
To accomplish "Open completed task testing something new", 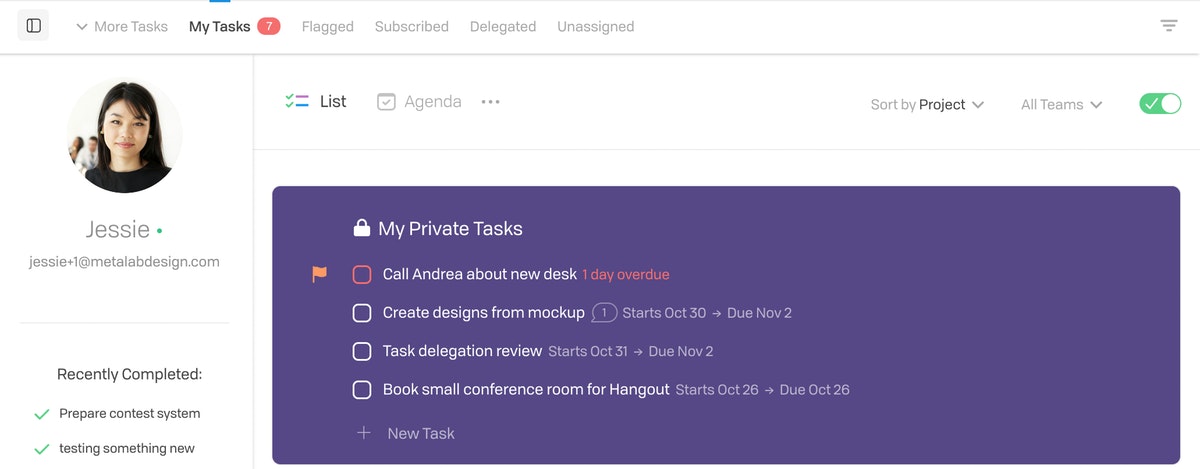I will (127, 449).
